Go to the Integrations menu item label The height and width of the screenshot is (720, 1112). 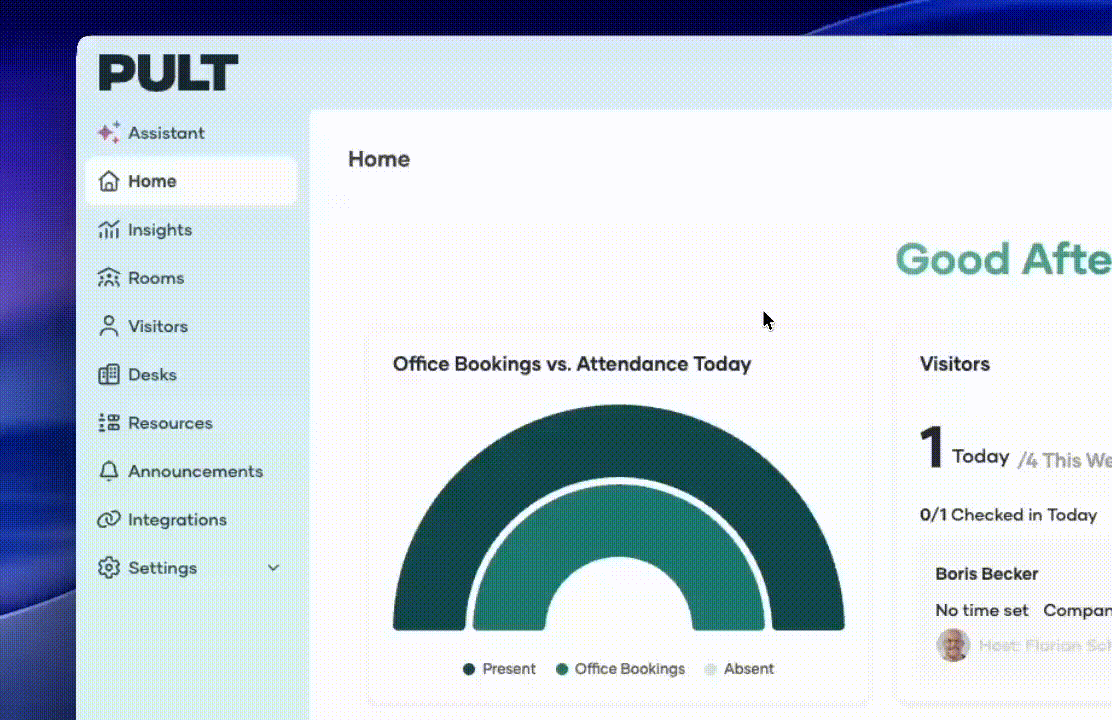point(177,520)
